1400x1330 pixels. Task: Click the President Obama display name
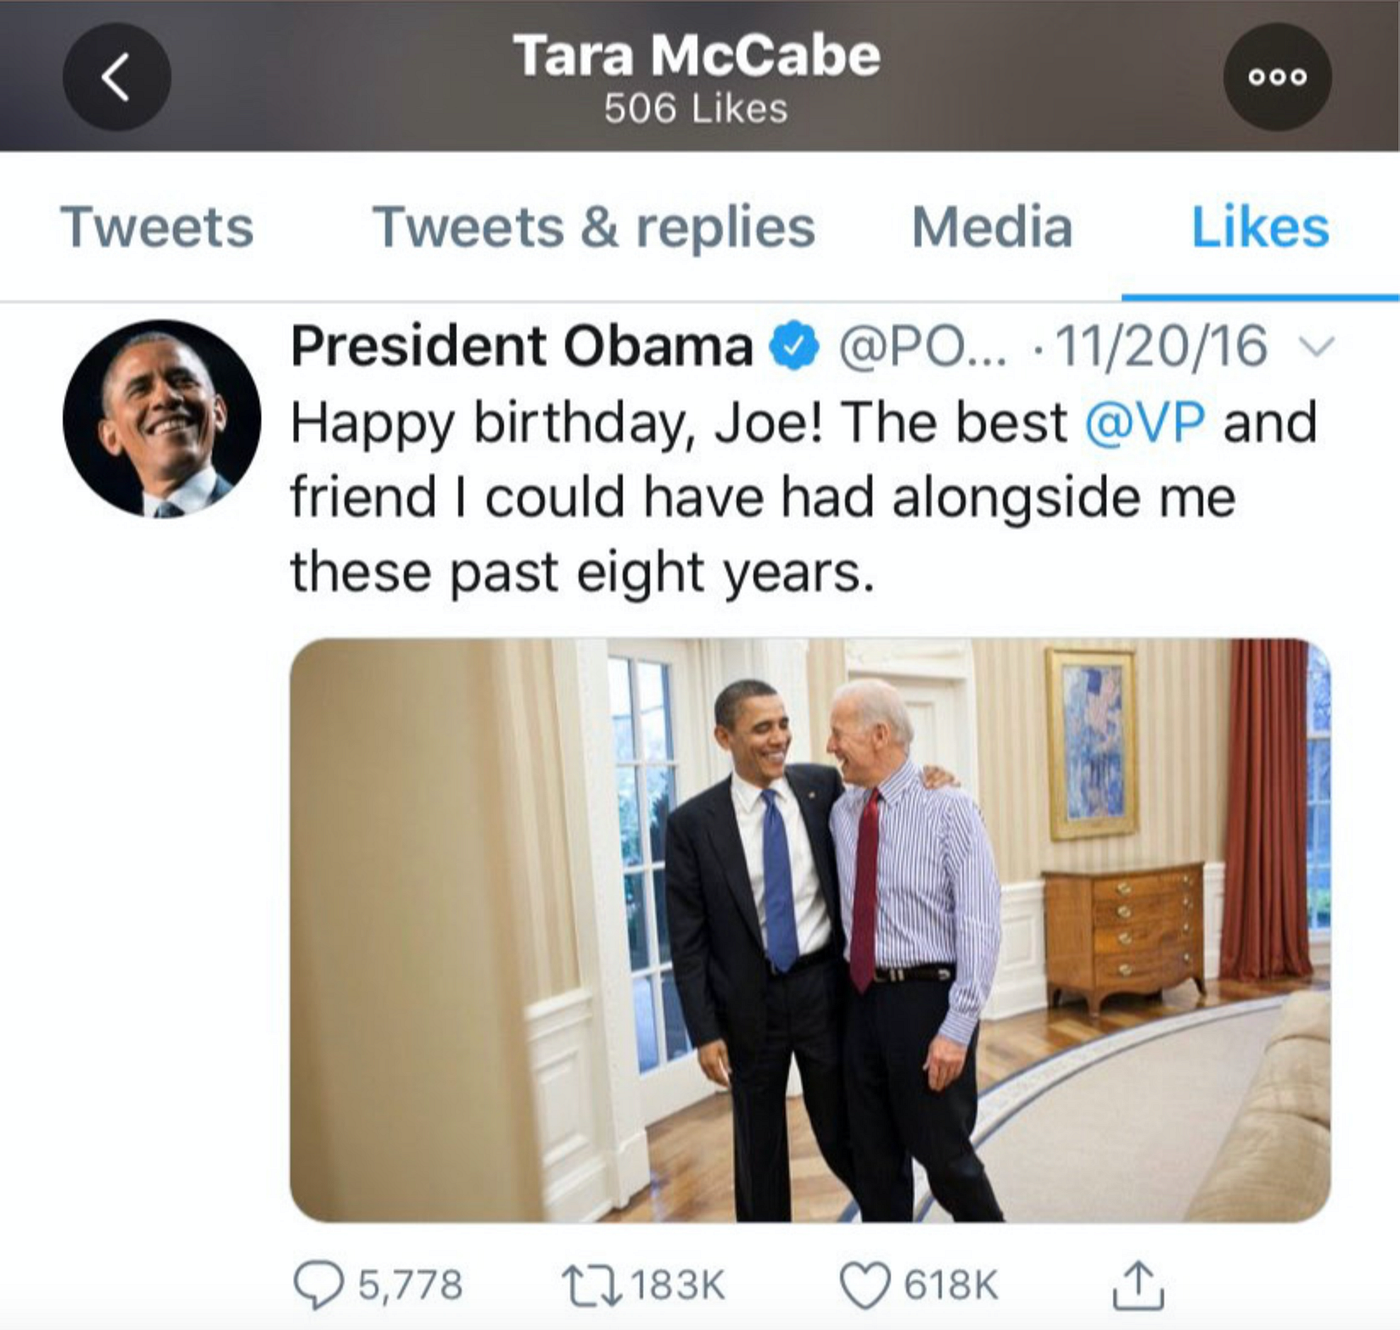tap(521, 346)
